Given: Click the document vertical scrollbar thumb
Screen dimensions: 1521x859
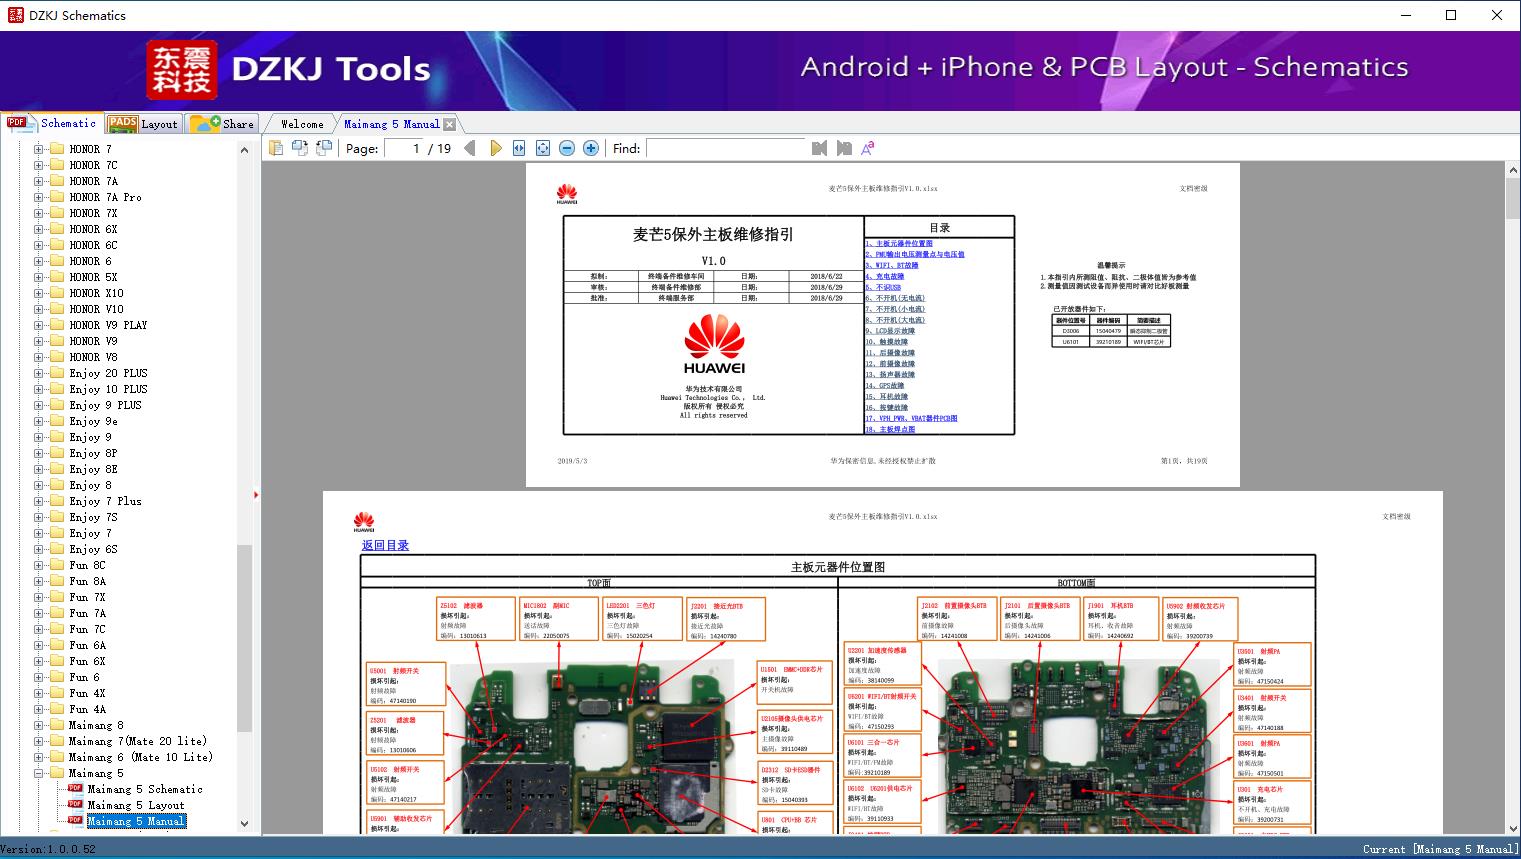Looking at the screenshot, I should point(1512,200).
